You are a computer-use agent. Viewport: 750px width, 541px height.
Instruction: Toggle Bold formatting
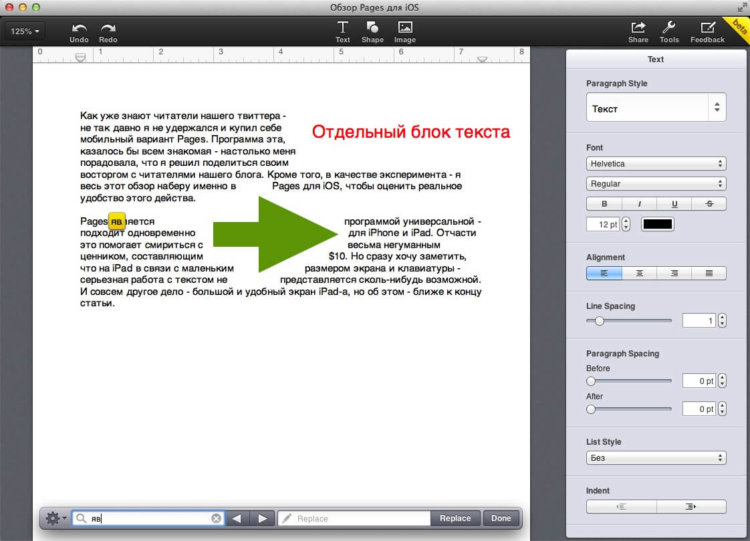(604, 204)
